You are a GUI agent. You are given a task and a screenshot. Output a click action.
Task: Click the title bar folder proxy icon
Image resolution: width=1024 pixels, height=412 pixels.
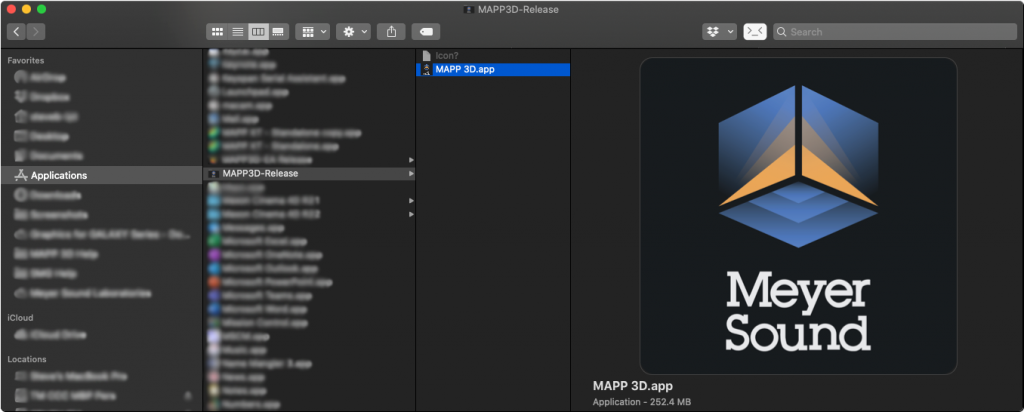tap(468, 10)
